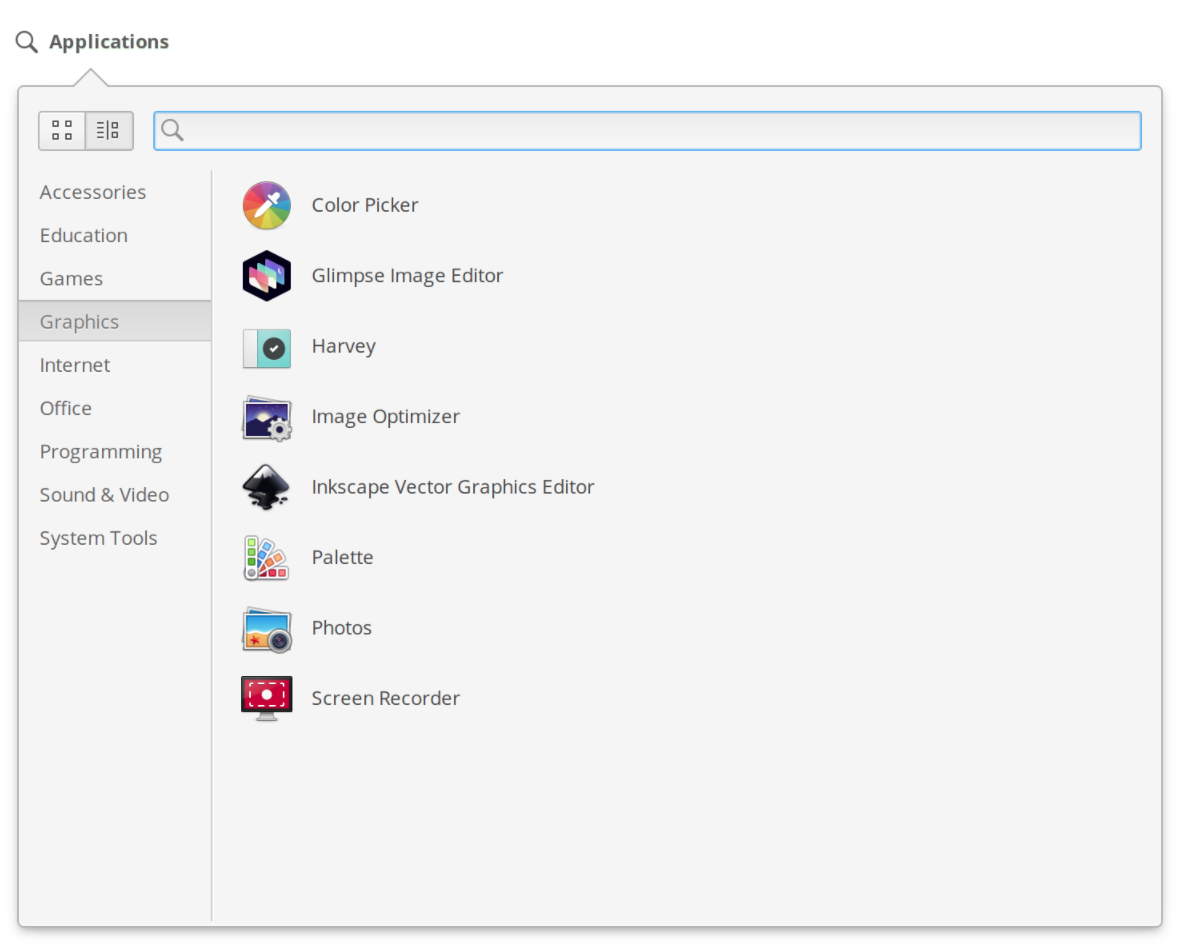This screenshot has height=951, width=1185.
Task: Open the Games category
Action: click(x=71, y=279)
